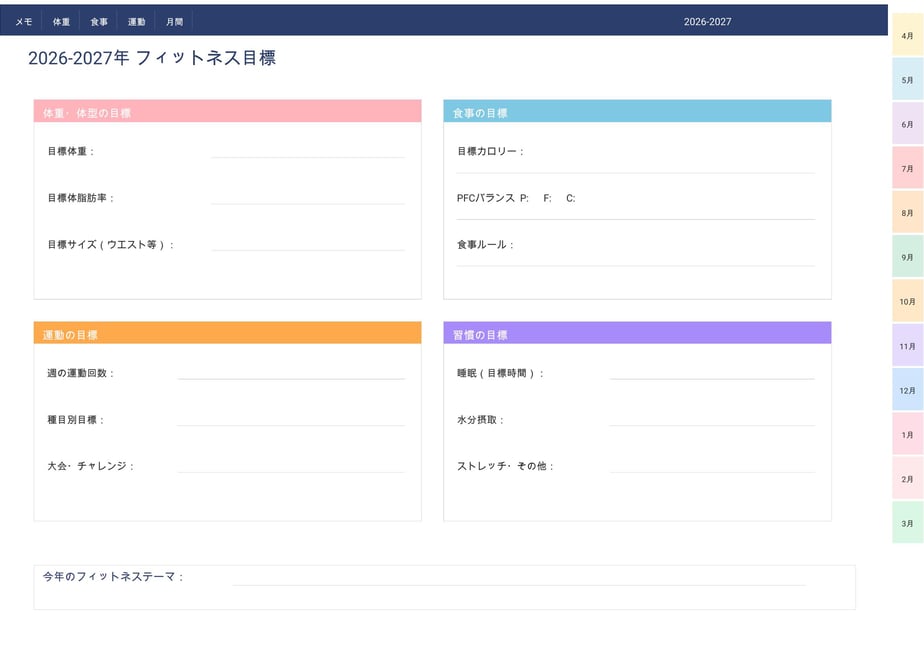
Task: Open the 食事 tab
Action: pos(99,22)
